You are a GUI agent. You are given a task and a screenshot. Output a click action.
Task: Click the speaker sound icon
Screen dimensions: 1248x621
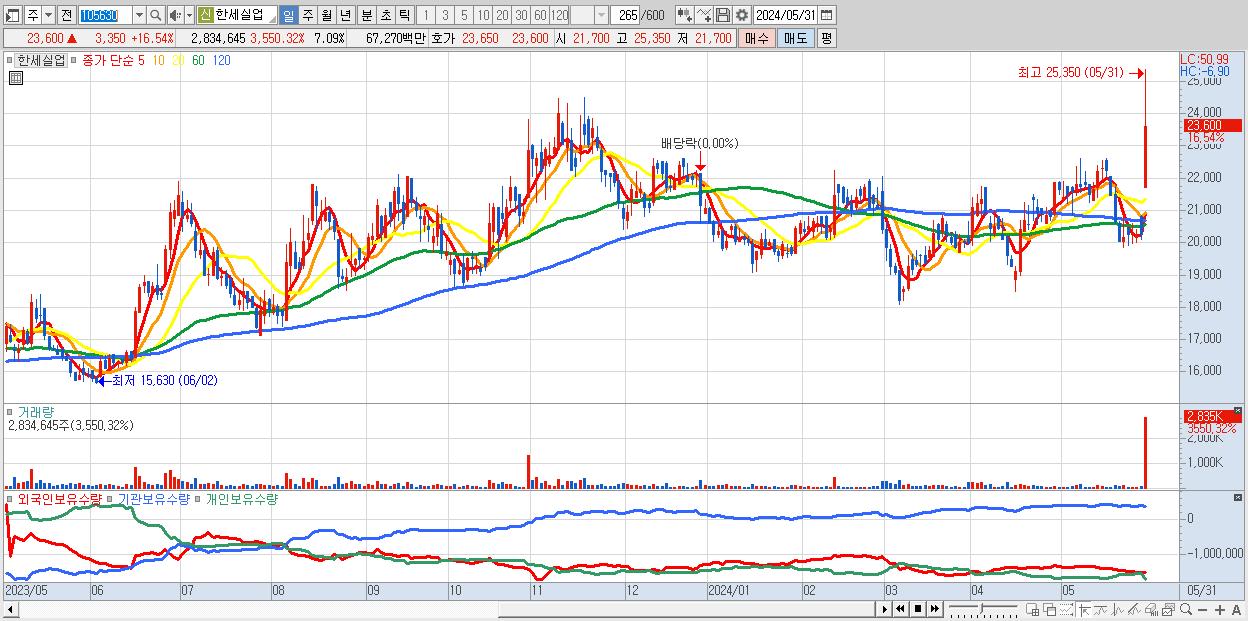[x=175, y=15]
